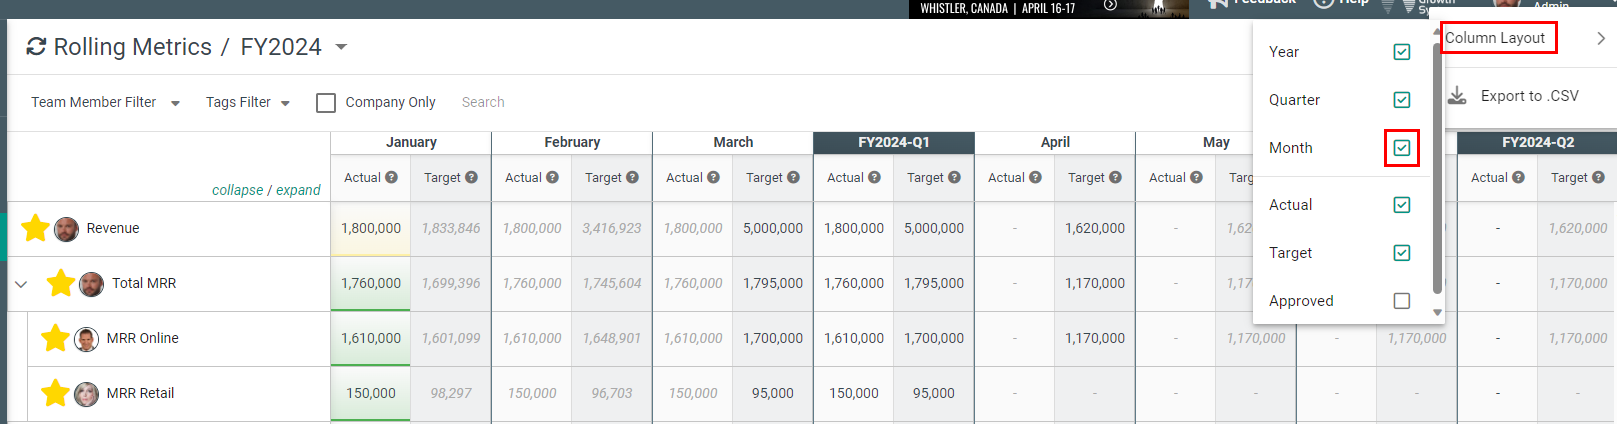Open the FY2024 year selector dropdown

tap(341, 47)
